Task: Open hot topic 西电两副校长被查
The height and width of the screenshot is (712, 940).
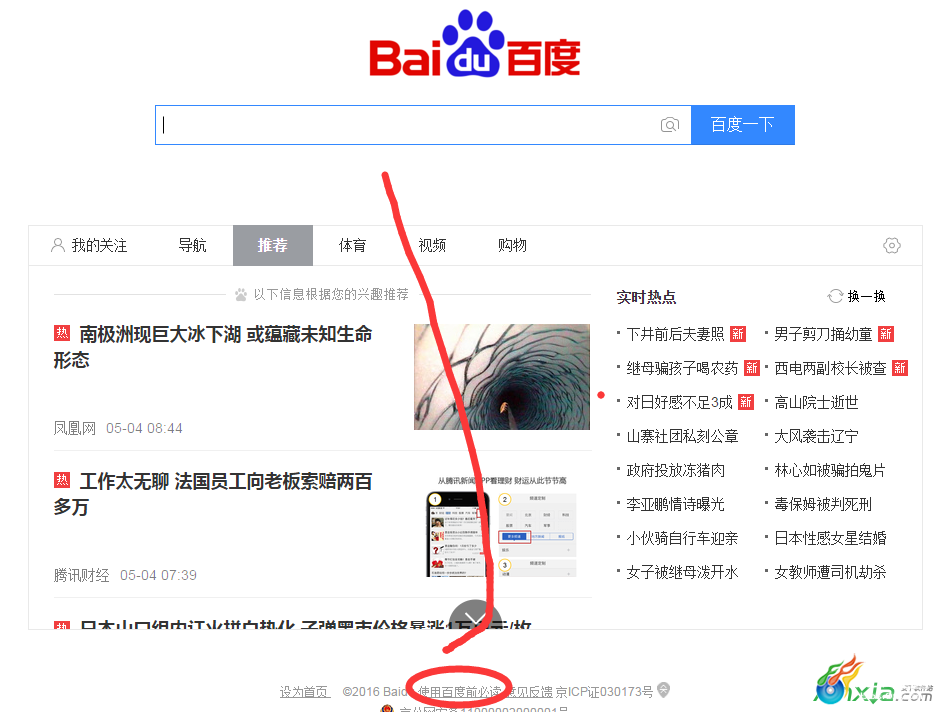Action: pyautogui.click(x=830, y=368)
